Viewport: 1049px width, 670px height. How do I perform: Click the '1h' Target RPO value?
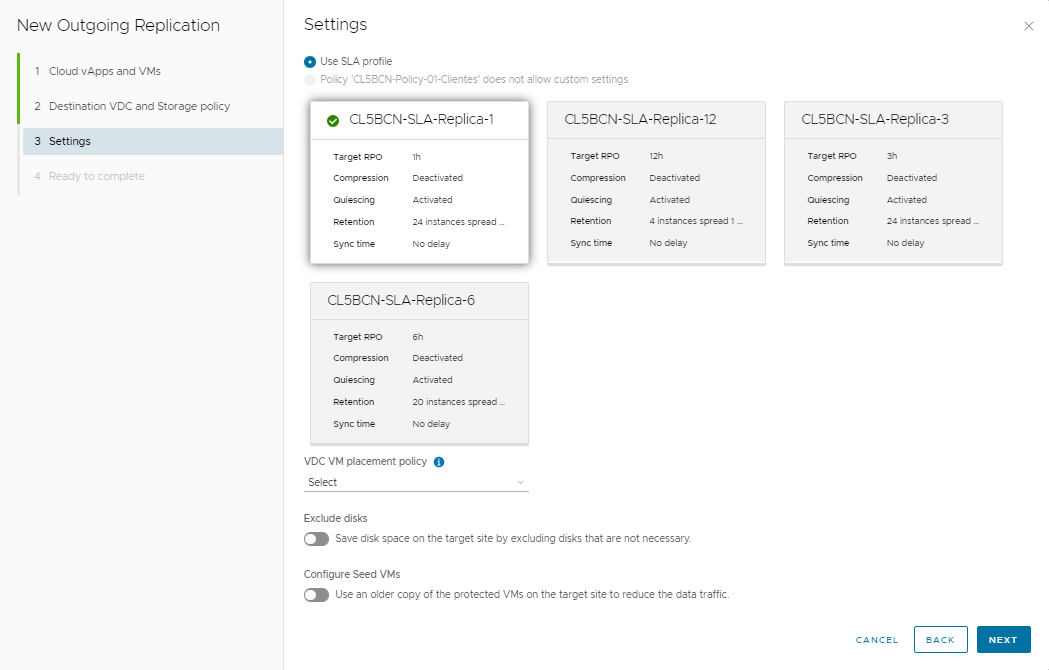(x=416, y=157)
